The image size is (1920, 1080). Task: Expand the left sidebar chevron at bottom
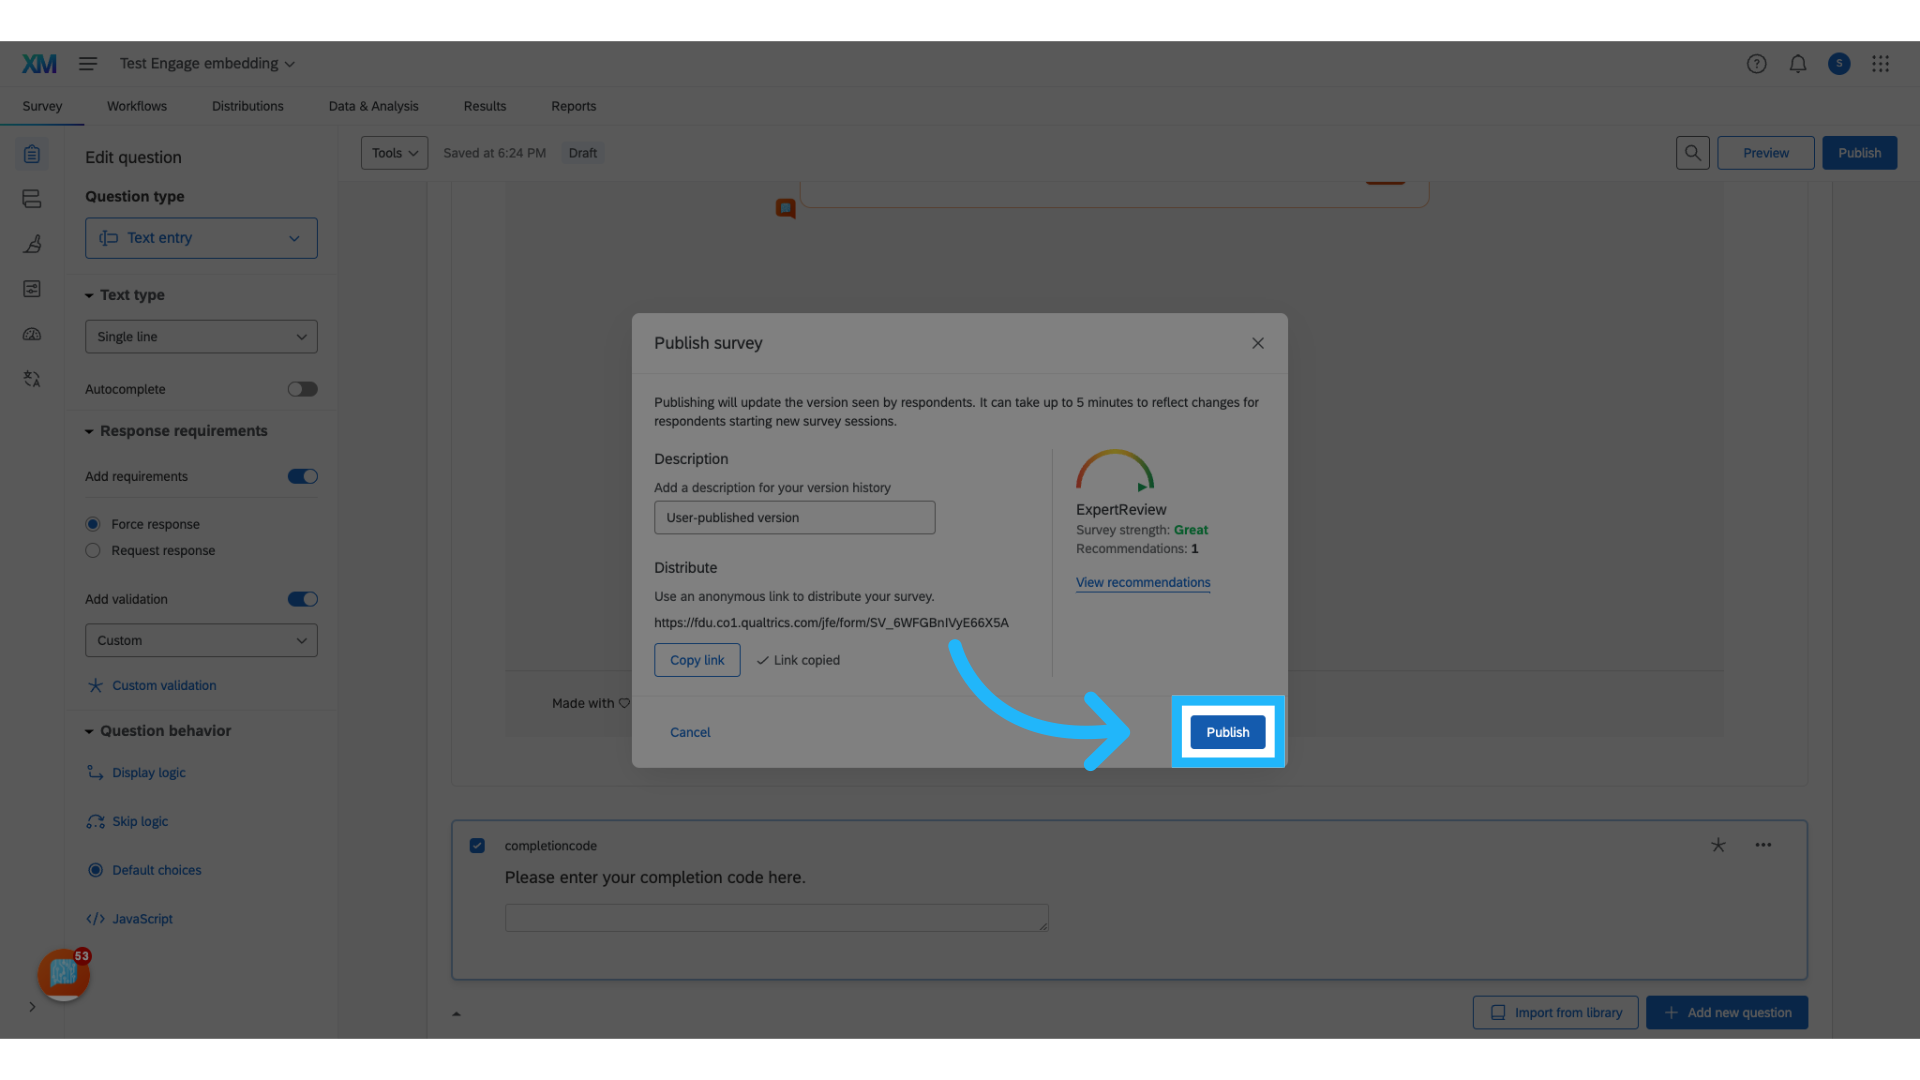pos(32,1007)
